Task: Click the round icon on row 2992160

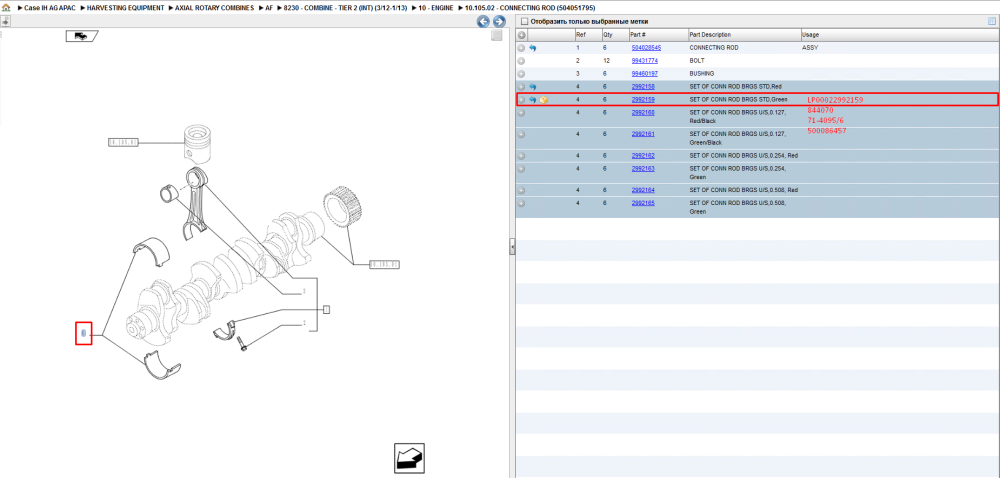Action: click(x=521, y=113)
